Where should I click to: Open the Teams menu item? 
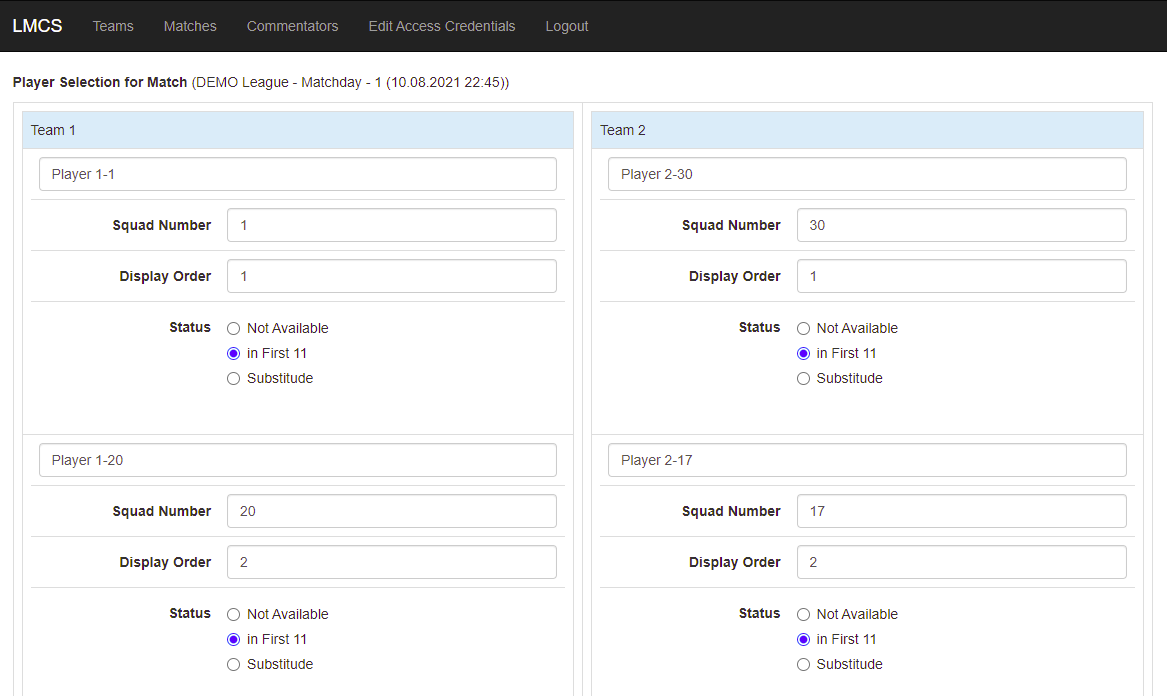coord(113,26)
